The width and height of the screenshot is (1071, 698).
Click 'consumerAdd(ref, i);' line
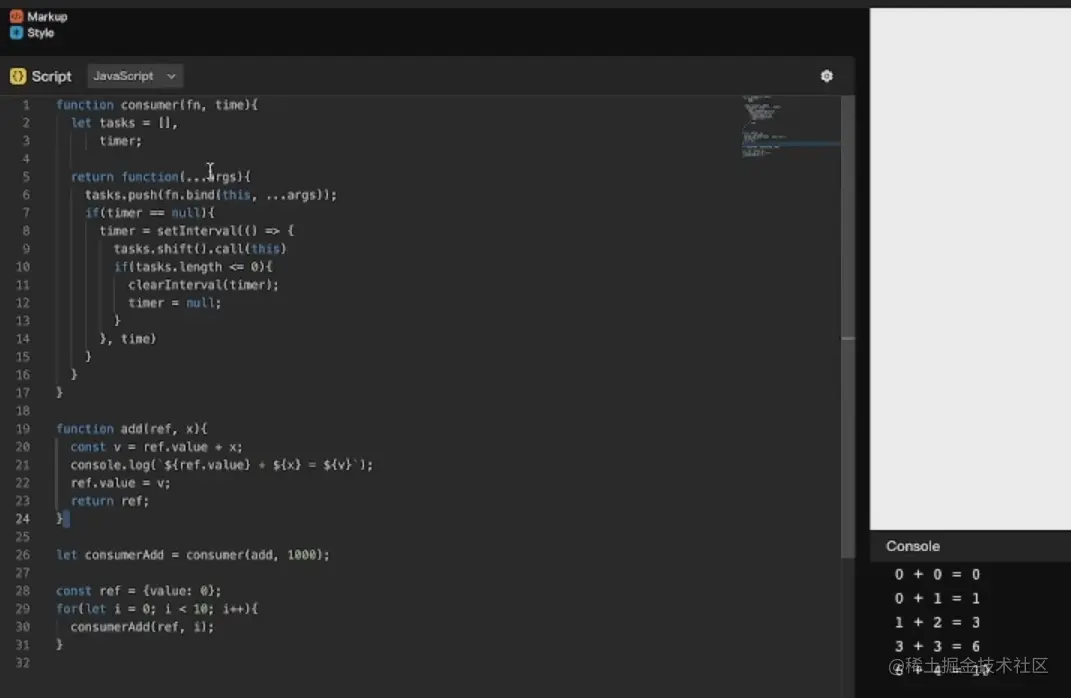(142, 627)
